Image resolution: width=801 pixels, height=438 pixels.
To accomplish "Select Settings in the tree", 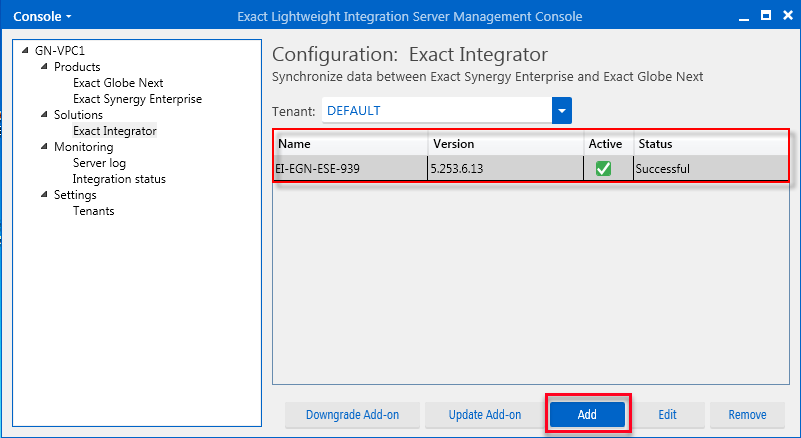I will click(x=75, y=195).
